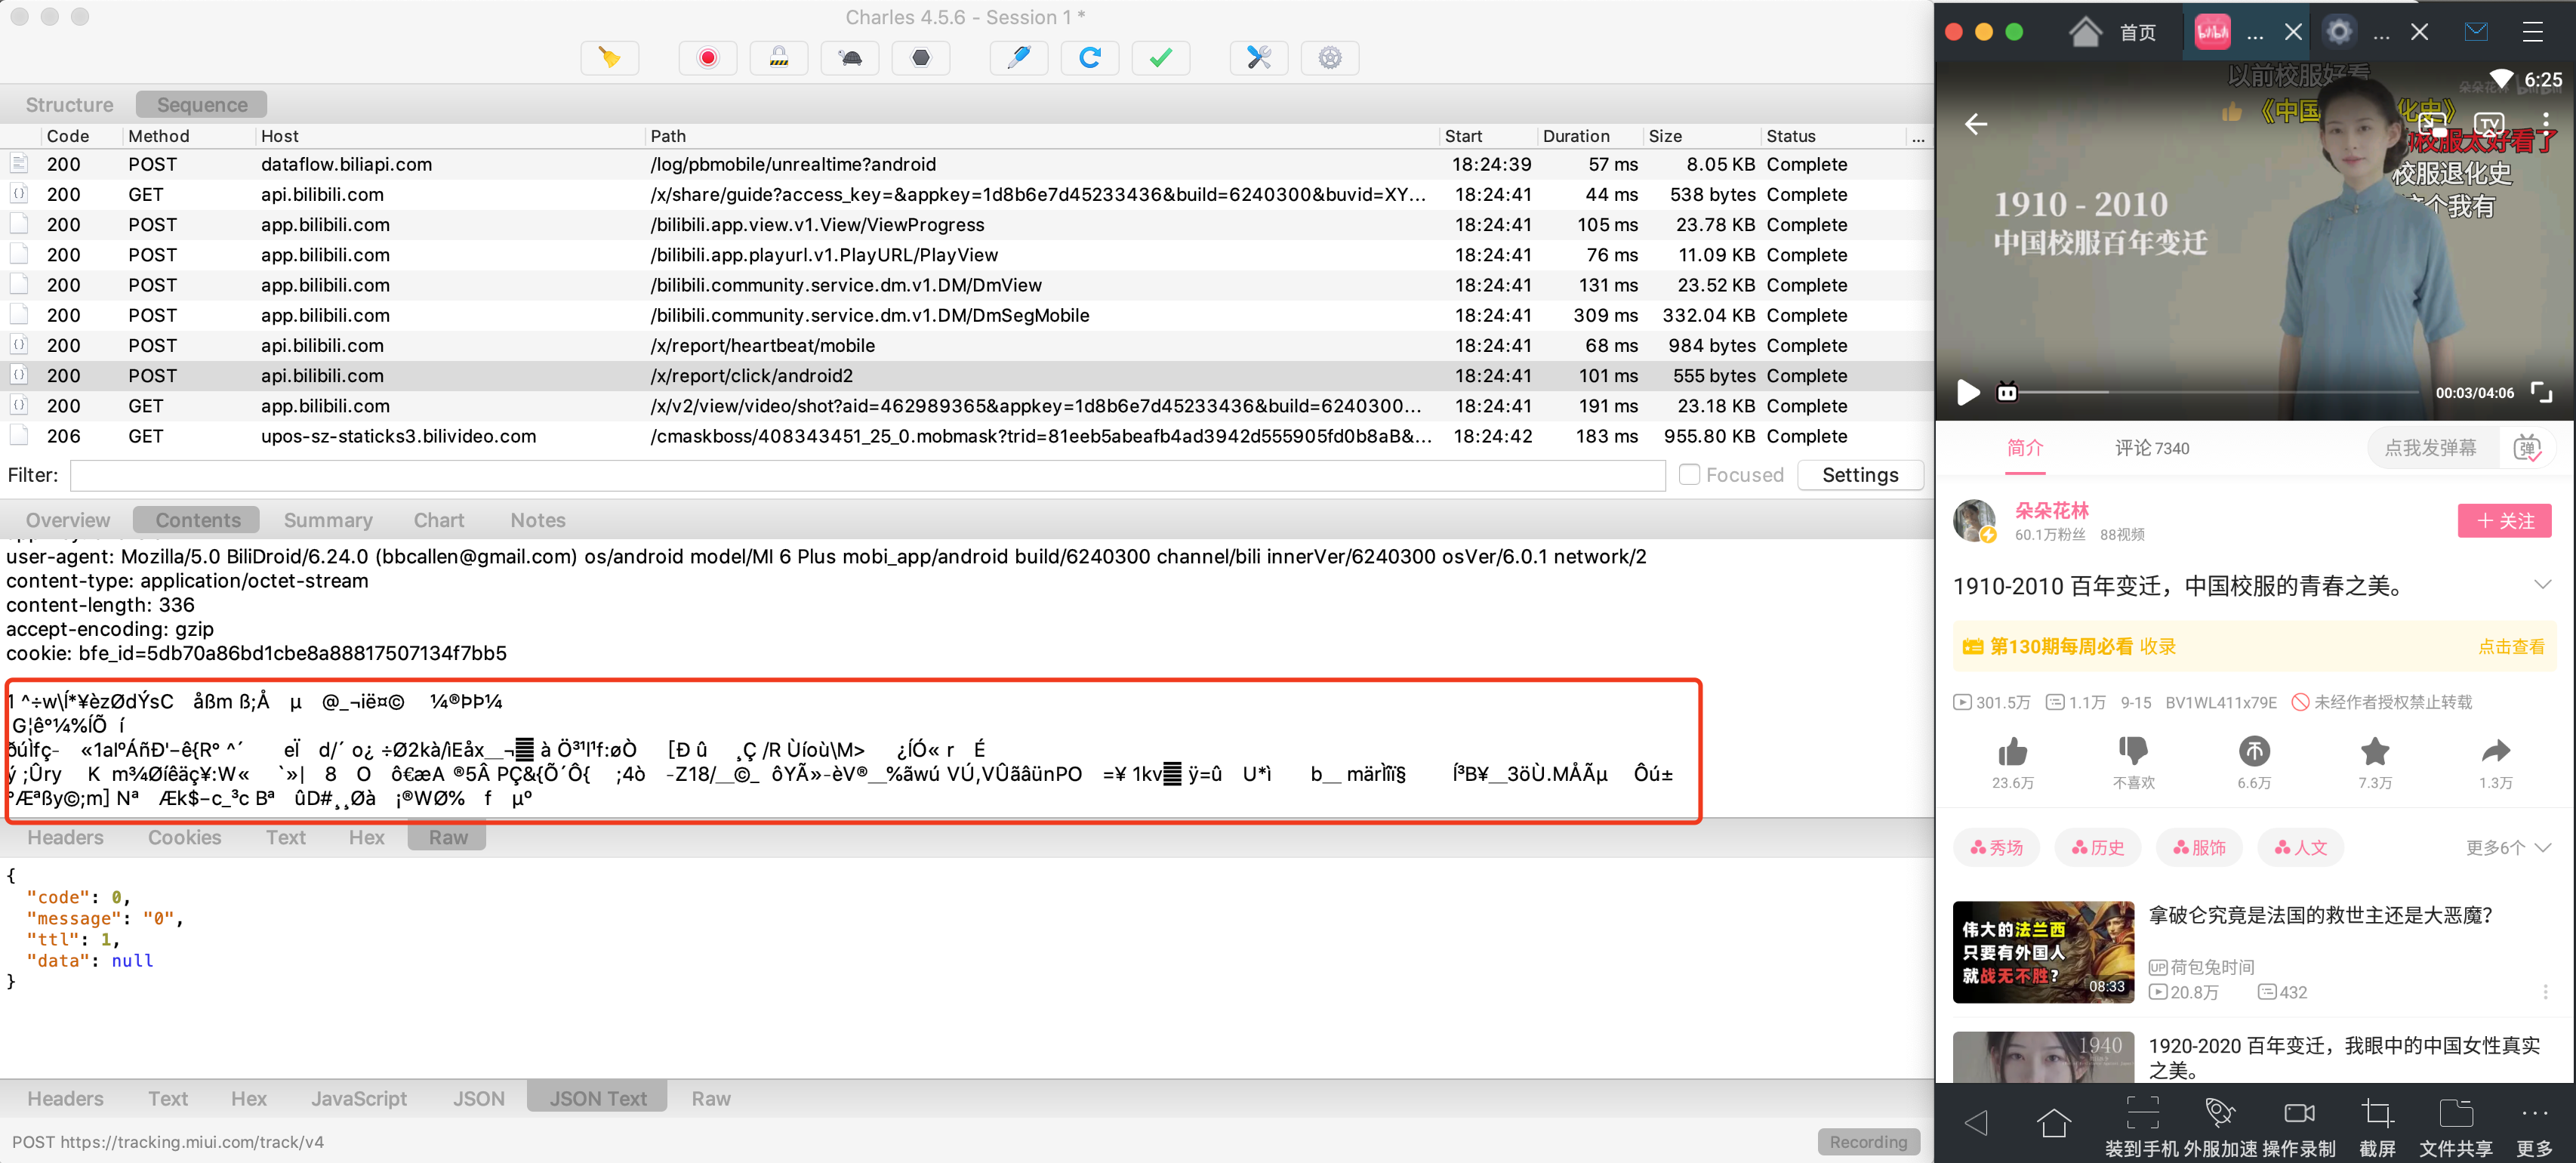Screen dimensions: 2576x1163
Task: Enable throttling turtle icon
Action: coord(850,58)
